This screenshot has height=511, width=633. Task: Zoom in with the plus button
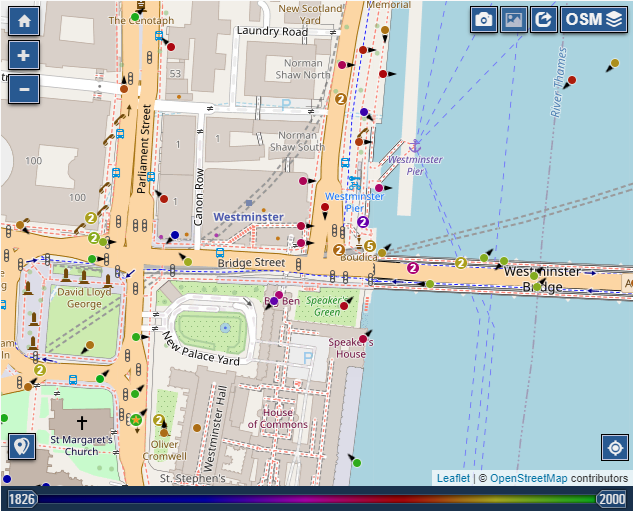coord(24,55)
